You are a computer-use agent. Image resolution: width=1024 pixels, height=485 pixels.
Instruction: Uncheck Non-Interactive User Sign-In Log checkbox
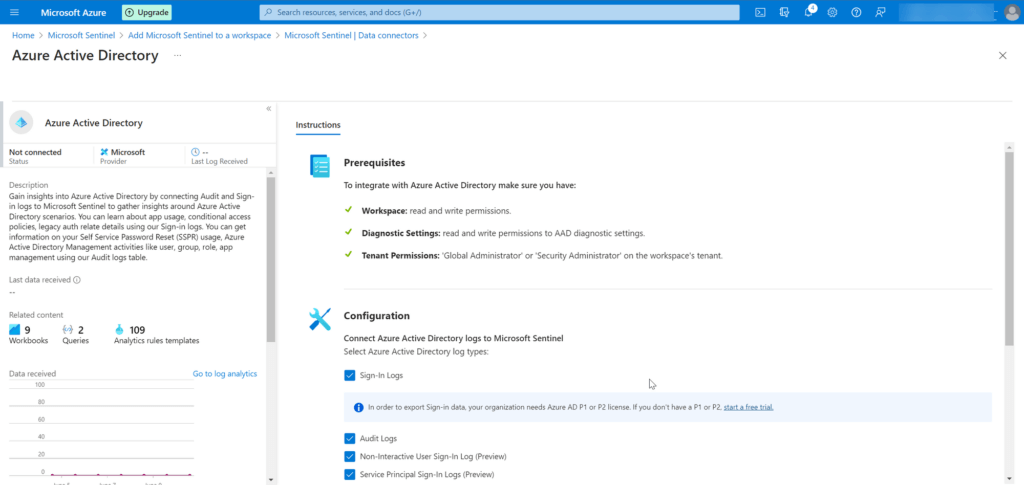pos(349,456)
